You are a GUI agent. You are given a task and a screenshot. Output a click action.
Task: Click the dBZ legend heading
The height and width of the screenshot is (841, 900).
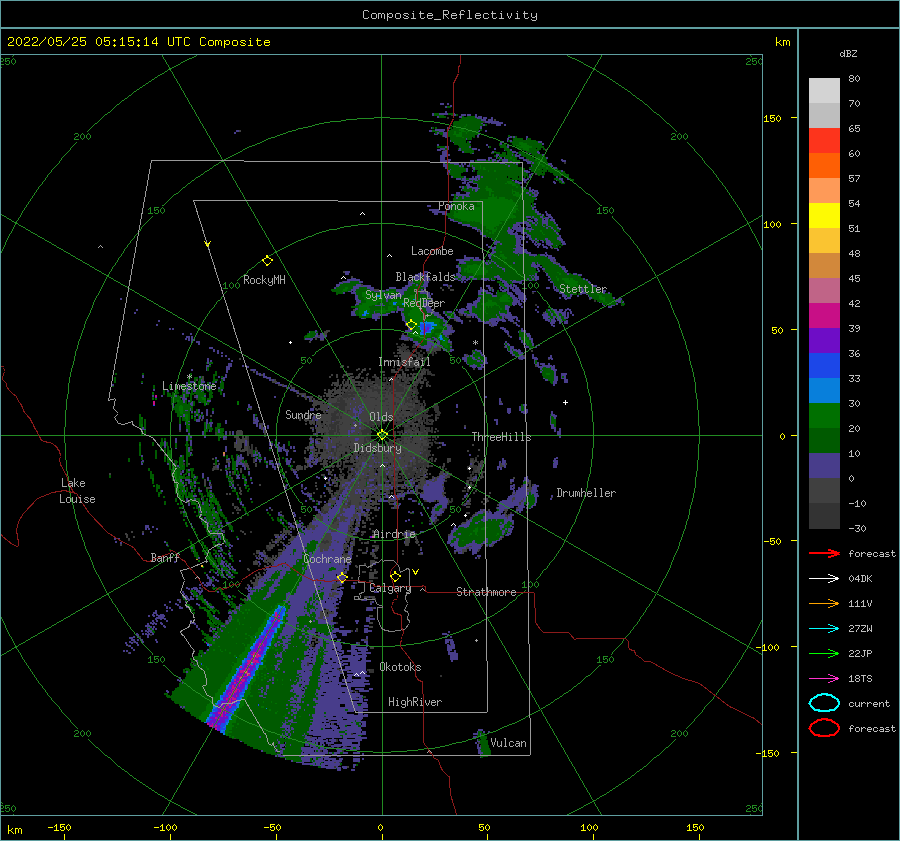point(848,53)
